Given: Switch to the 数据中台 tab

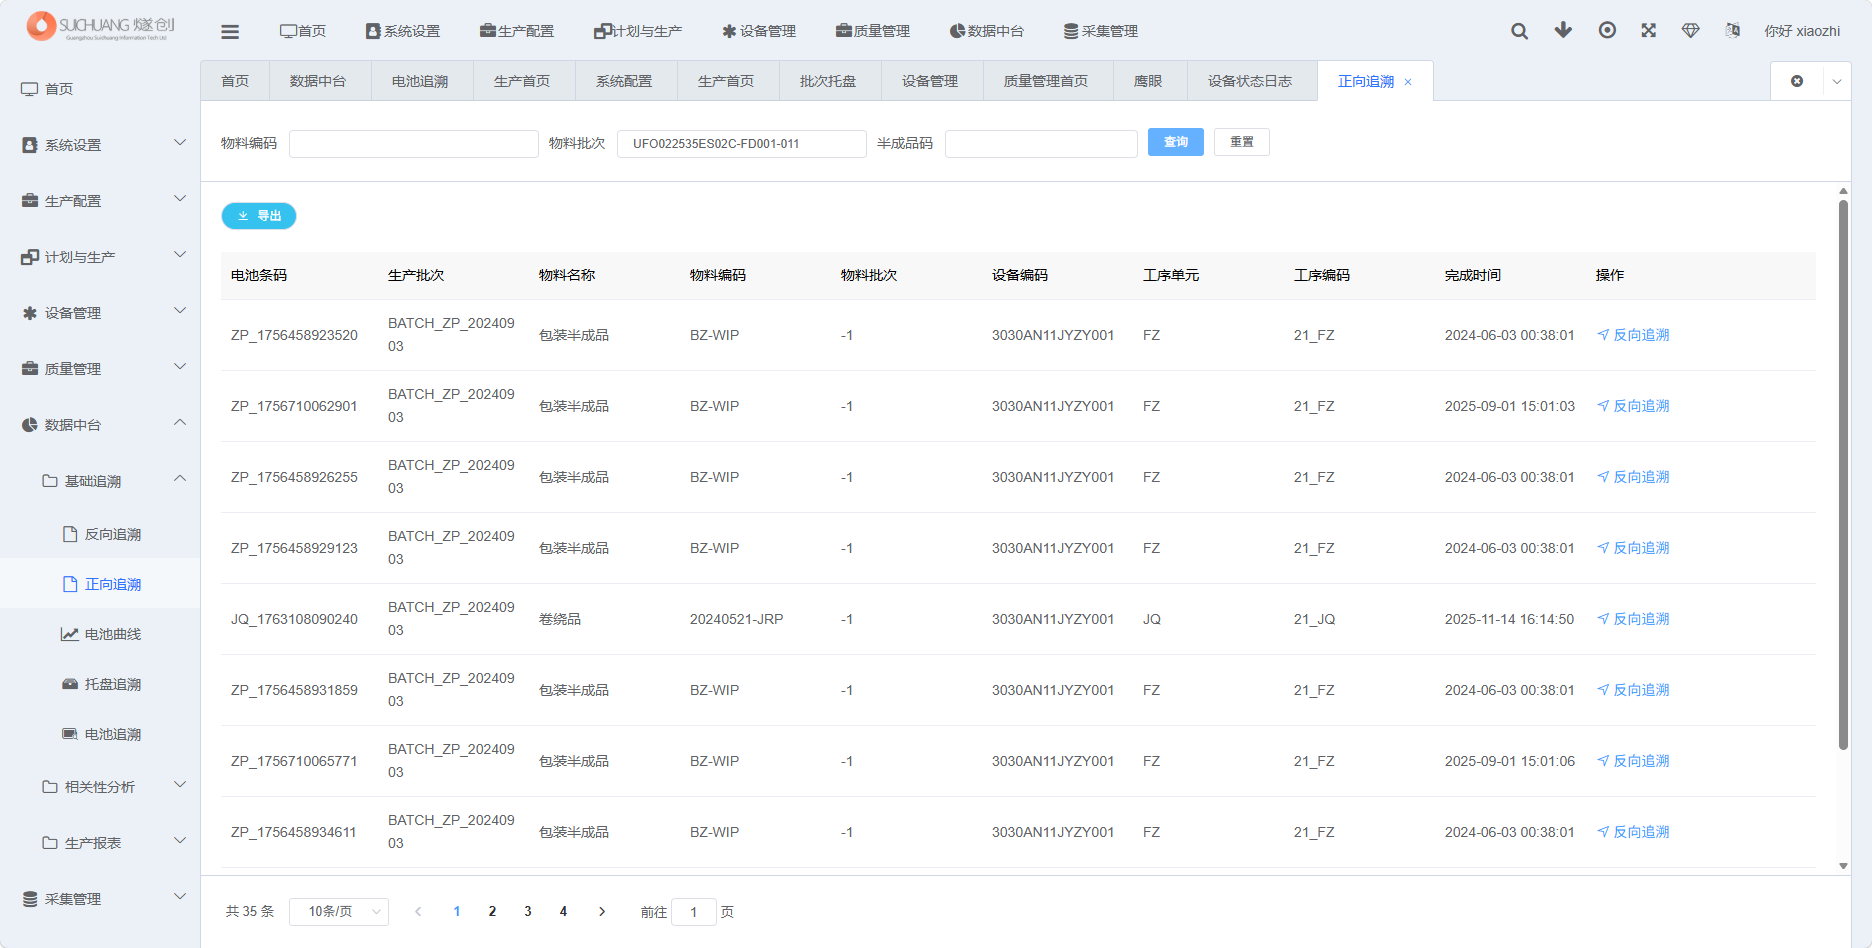Looking at the screenshot, I should tap(318, 81).
